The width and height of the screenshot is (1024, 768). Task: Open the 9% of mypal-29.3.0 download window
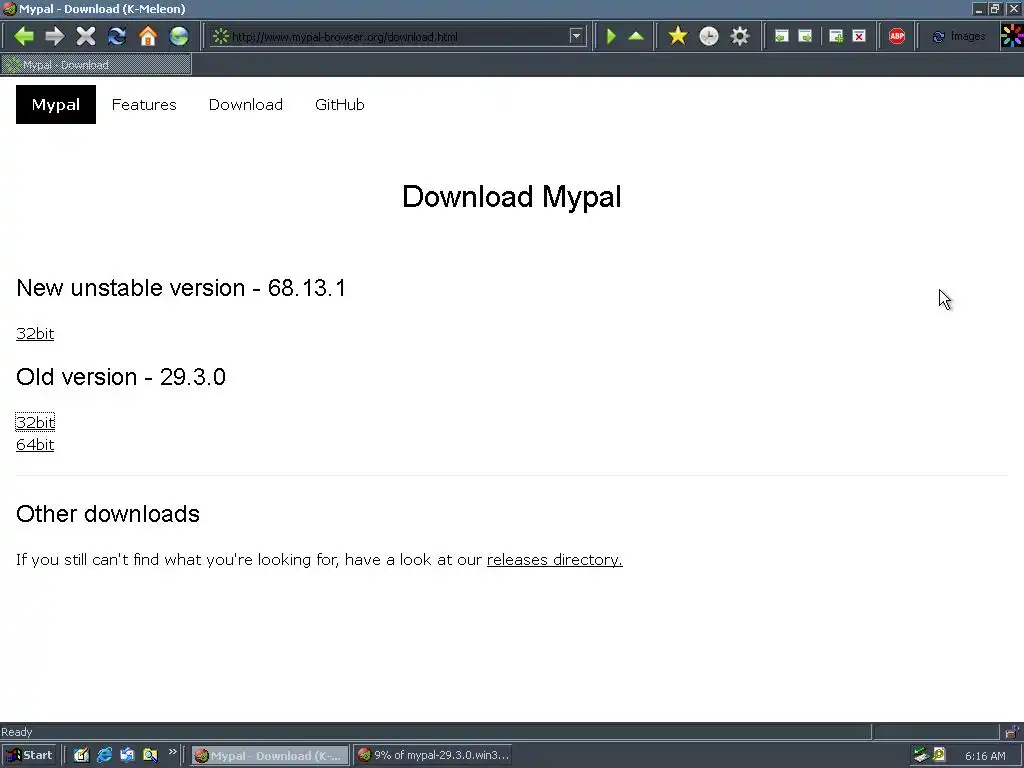(x=432, y=756)
